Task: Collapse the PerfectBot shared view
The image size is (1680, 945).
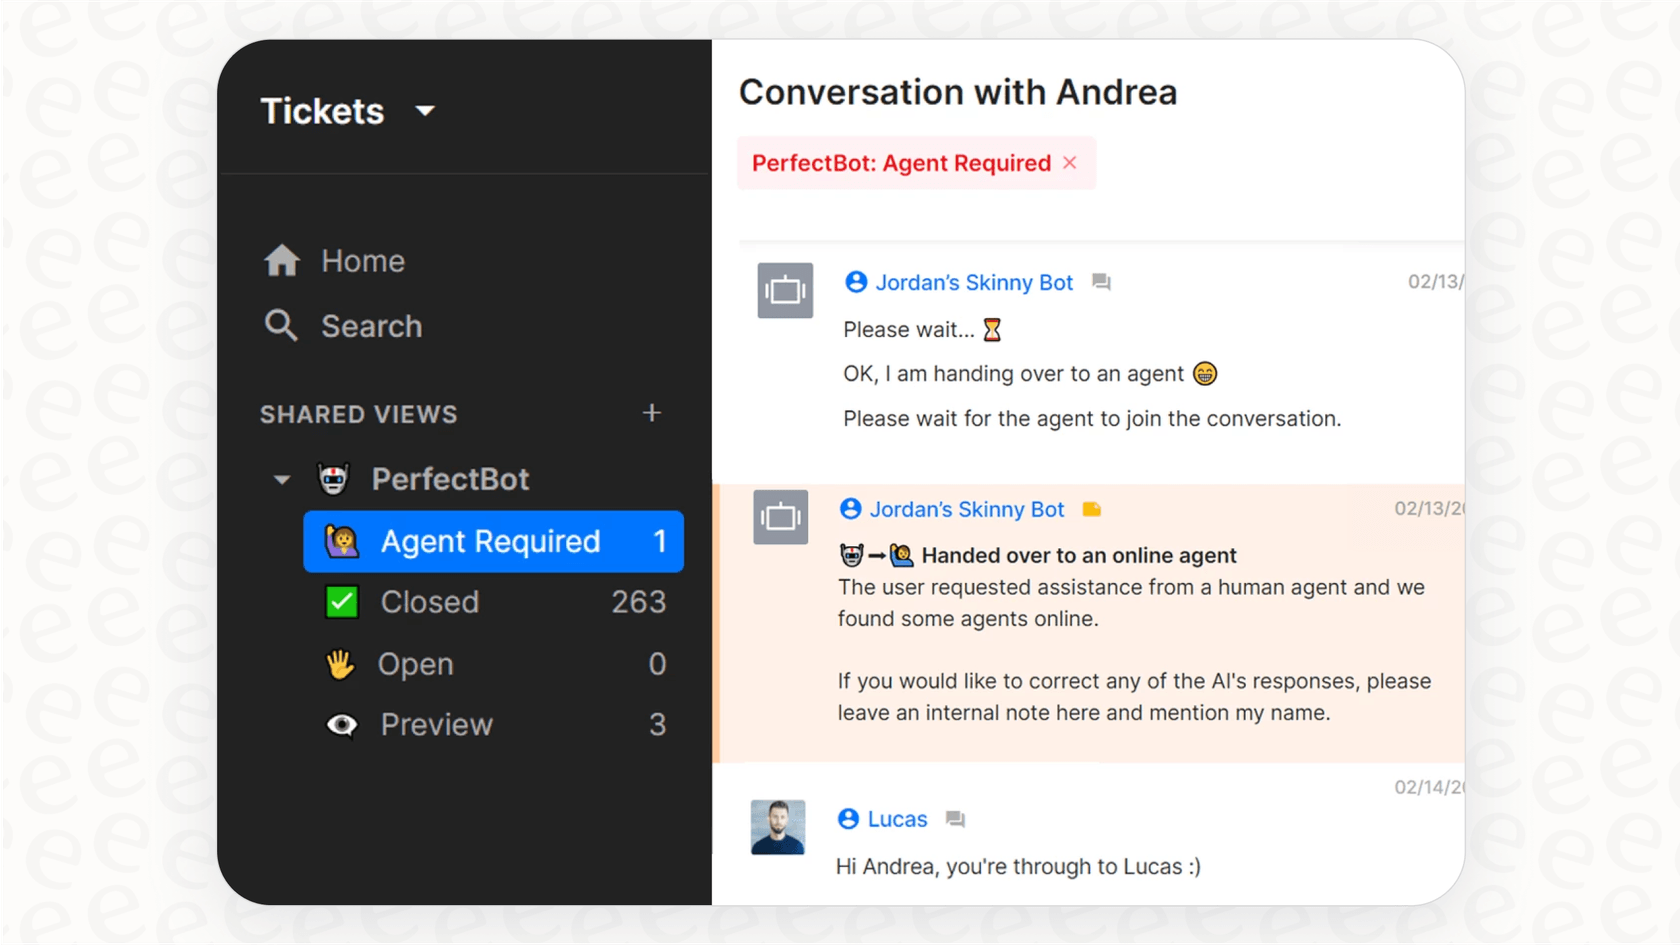Action: coord(281,479)
